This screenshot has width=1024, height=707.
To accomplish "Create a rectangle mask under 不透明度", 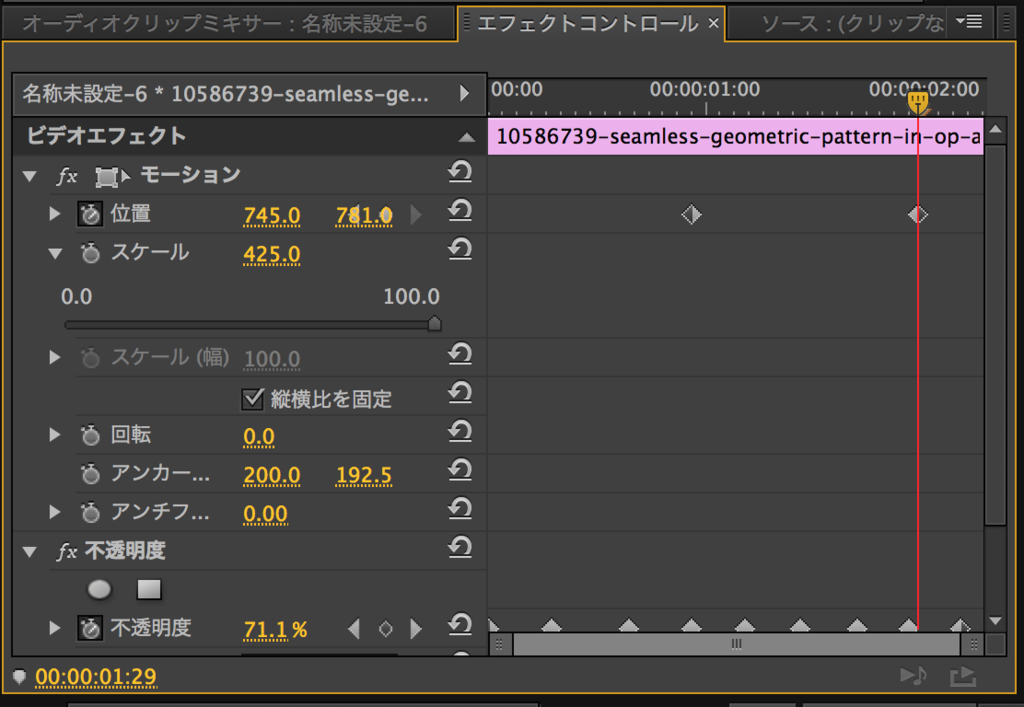I will 149,589.
